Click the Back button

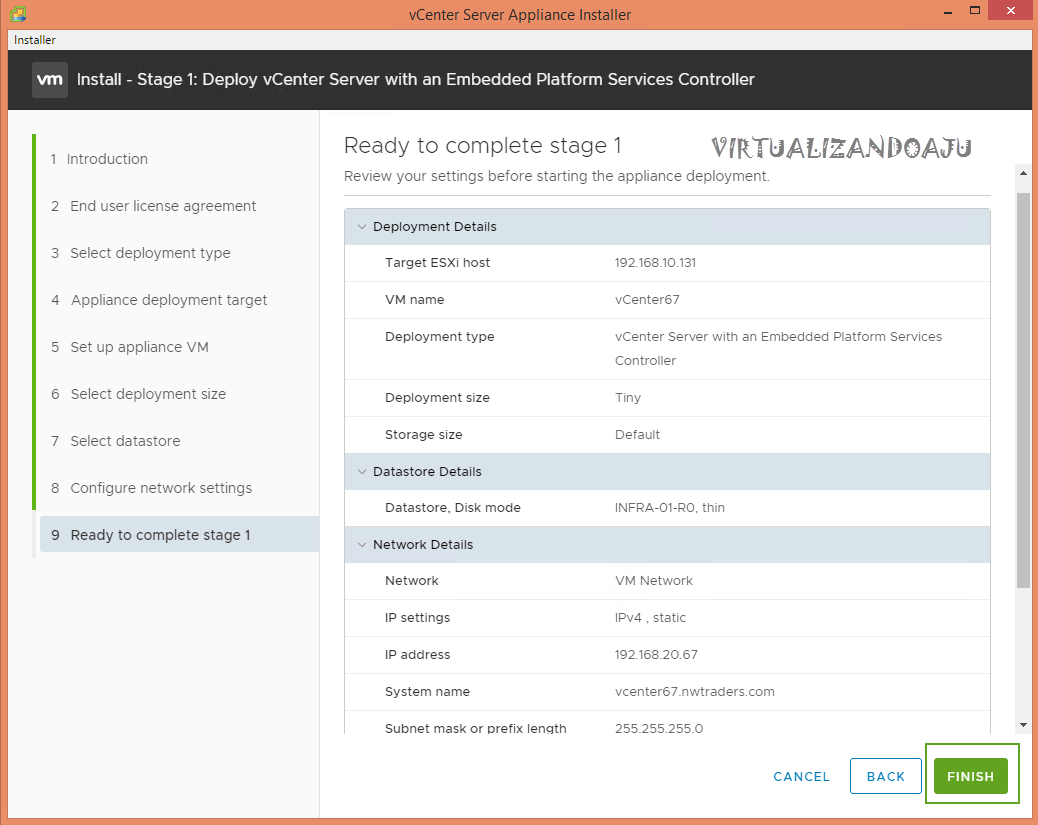pyautogui.click(x=885, y=776)
